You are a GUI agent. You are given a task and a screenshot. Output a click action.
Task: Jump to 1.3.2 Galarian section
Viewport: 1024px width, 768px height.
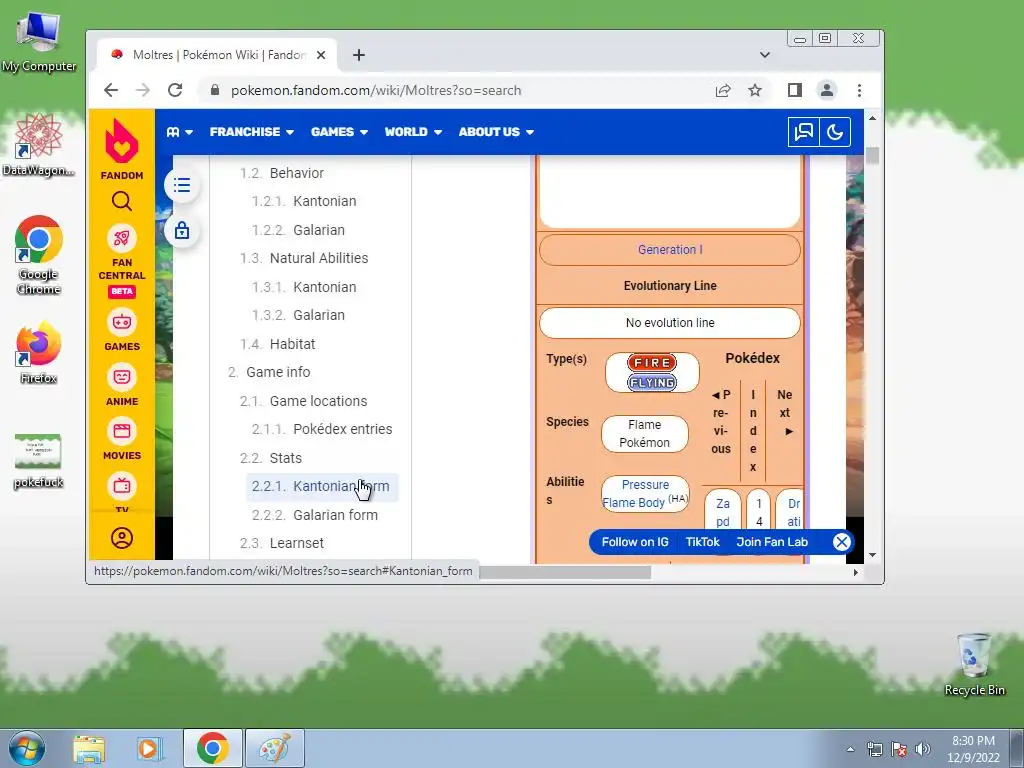pyautogui.click(x=298, y=315)
